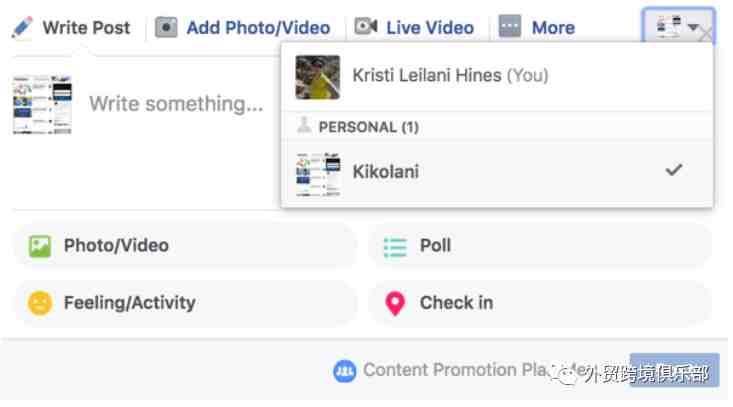Click the Poll button

click(540, 246)
